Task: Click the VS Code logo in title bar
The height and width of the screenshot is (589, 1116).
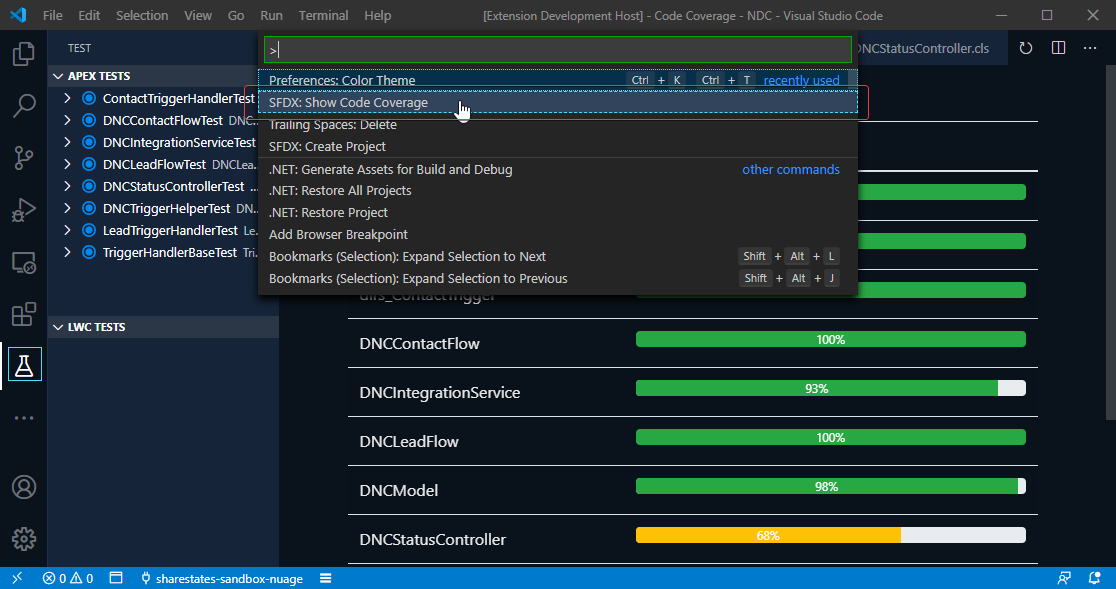Action: point(18,15)
